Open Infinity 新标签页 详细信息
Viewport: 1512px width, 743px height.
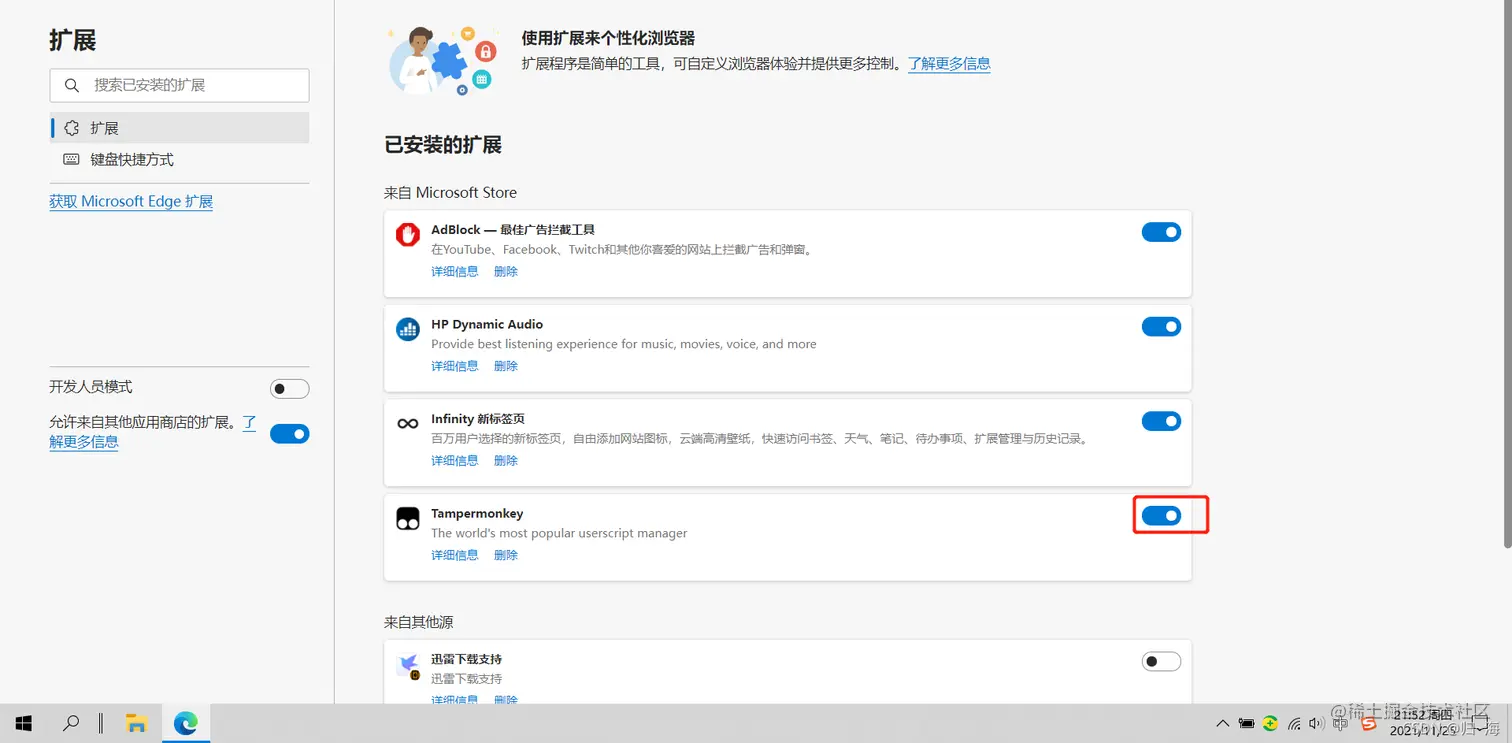[455, 461]
